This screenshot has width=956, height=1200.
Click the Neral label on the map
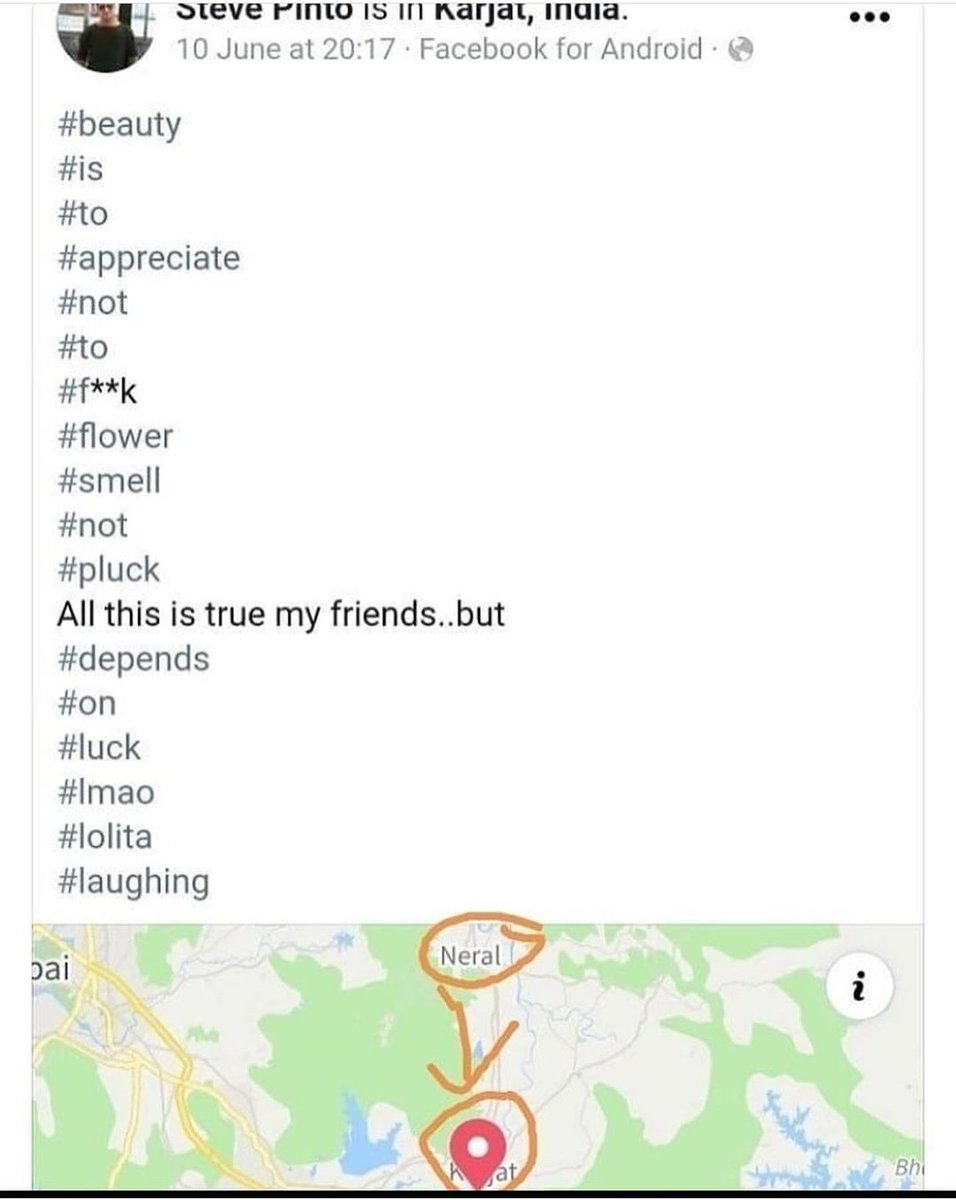tap(470, 955)
